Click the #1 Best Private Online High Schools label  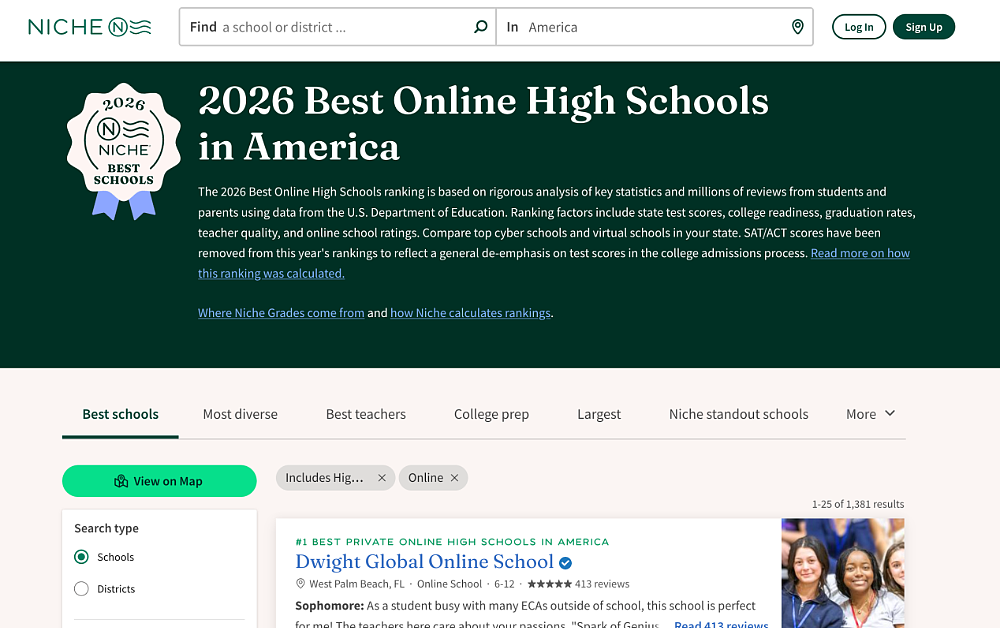coord(452,542)
